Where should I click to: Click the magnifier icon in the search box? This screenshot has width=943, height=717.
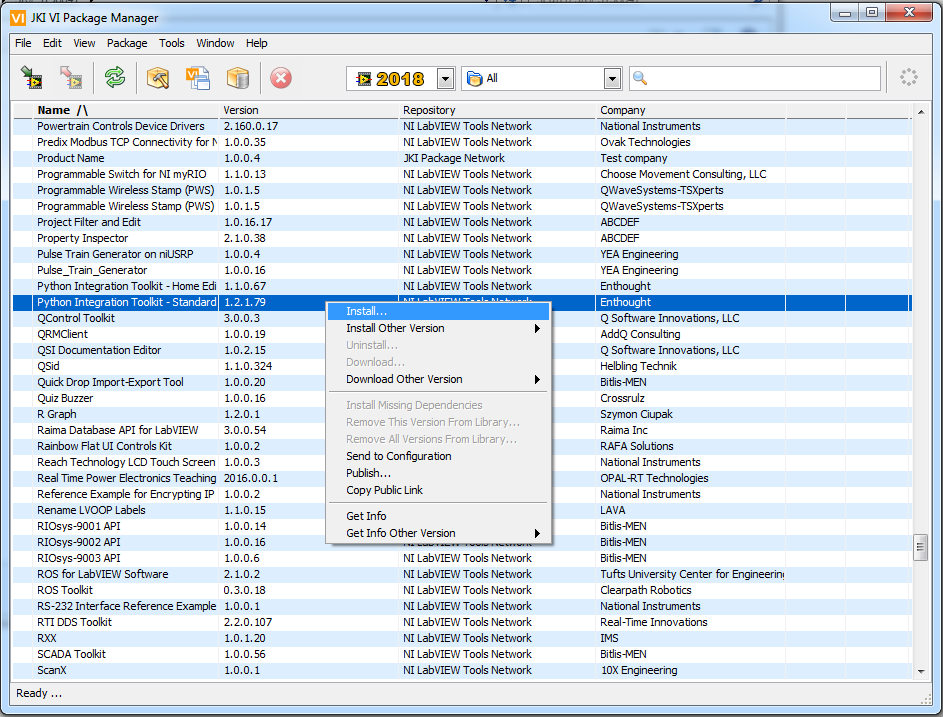[x=640, y=78]
